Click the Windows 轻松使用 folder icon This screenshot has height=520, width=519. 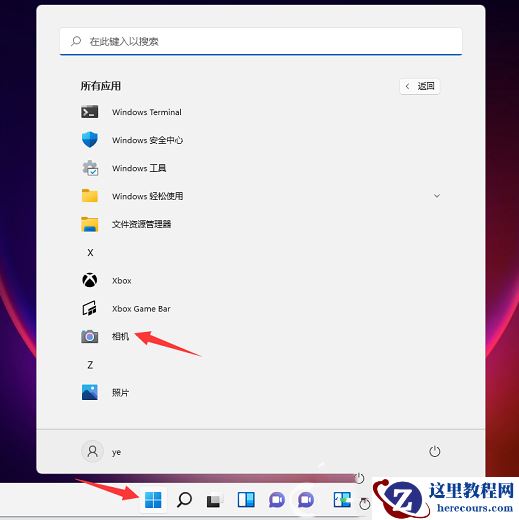pyautogui.click(x=90, y=196)
